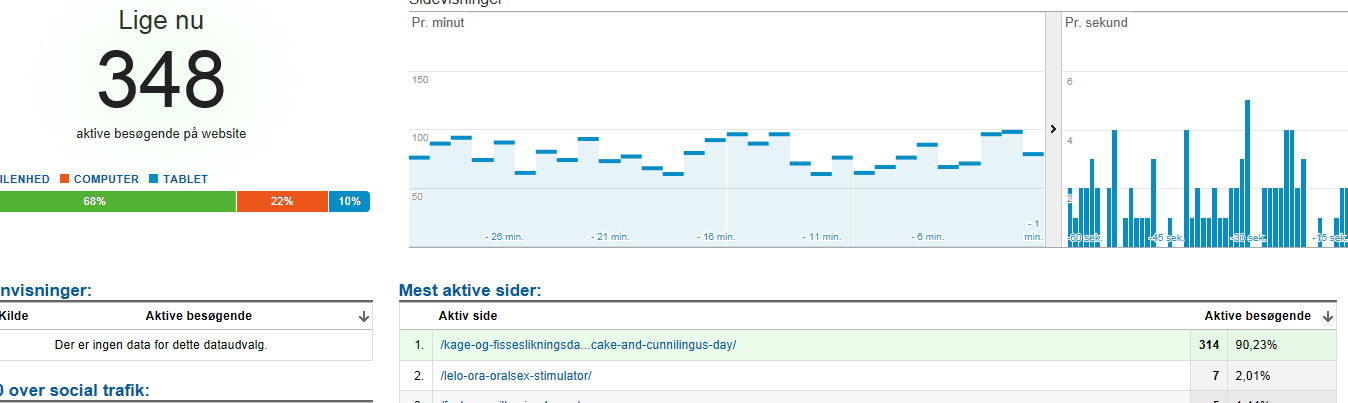Click the 'Der er ingen data' message

click(x=161, y=345)
